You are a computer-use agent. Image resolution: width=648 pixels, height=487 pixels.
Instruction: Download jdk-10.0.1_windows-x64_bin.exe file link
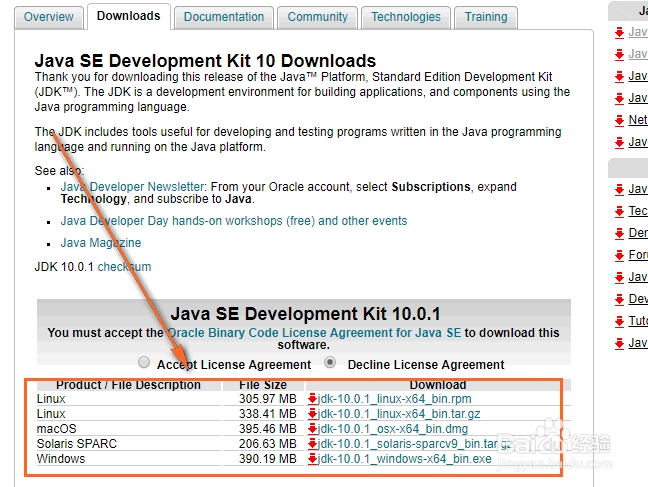pyautogui.click(x=405, y=459)
